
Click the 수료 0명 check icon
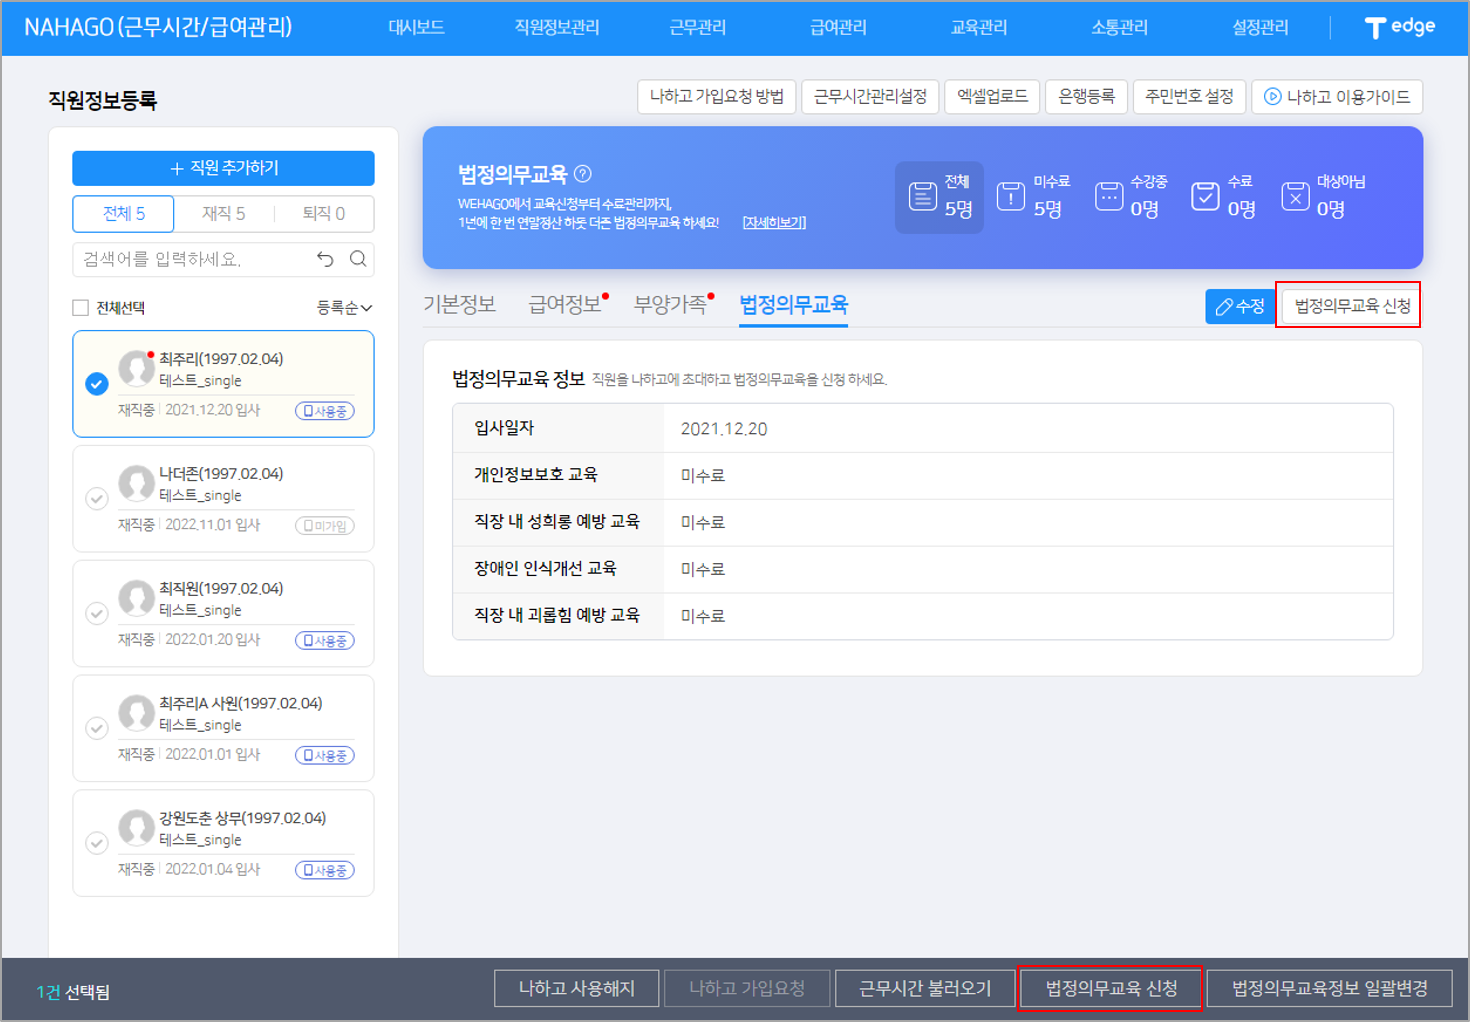[x=1205, y=196]
